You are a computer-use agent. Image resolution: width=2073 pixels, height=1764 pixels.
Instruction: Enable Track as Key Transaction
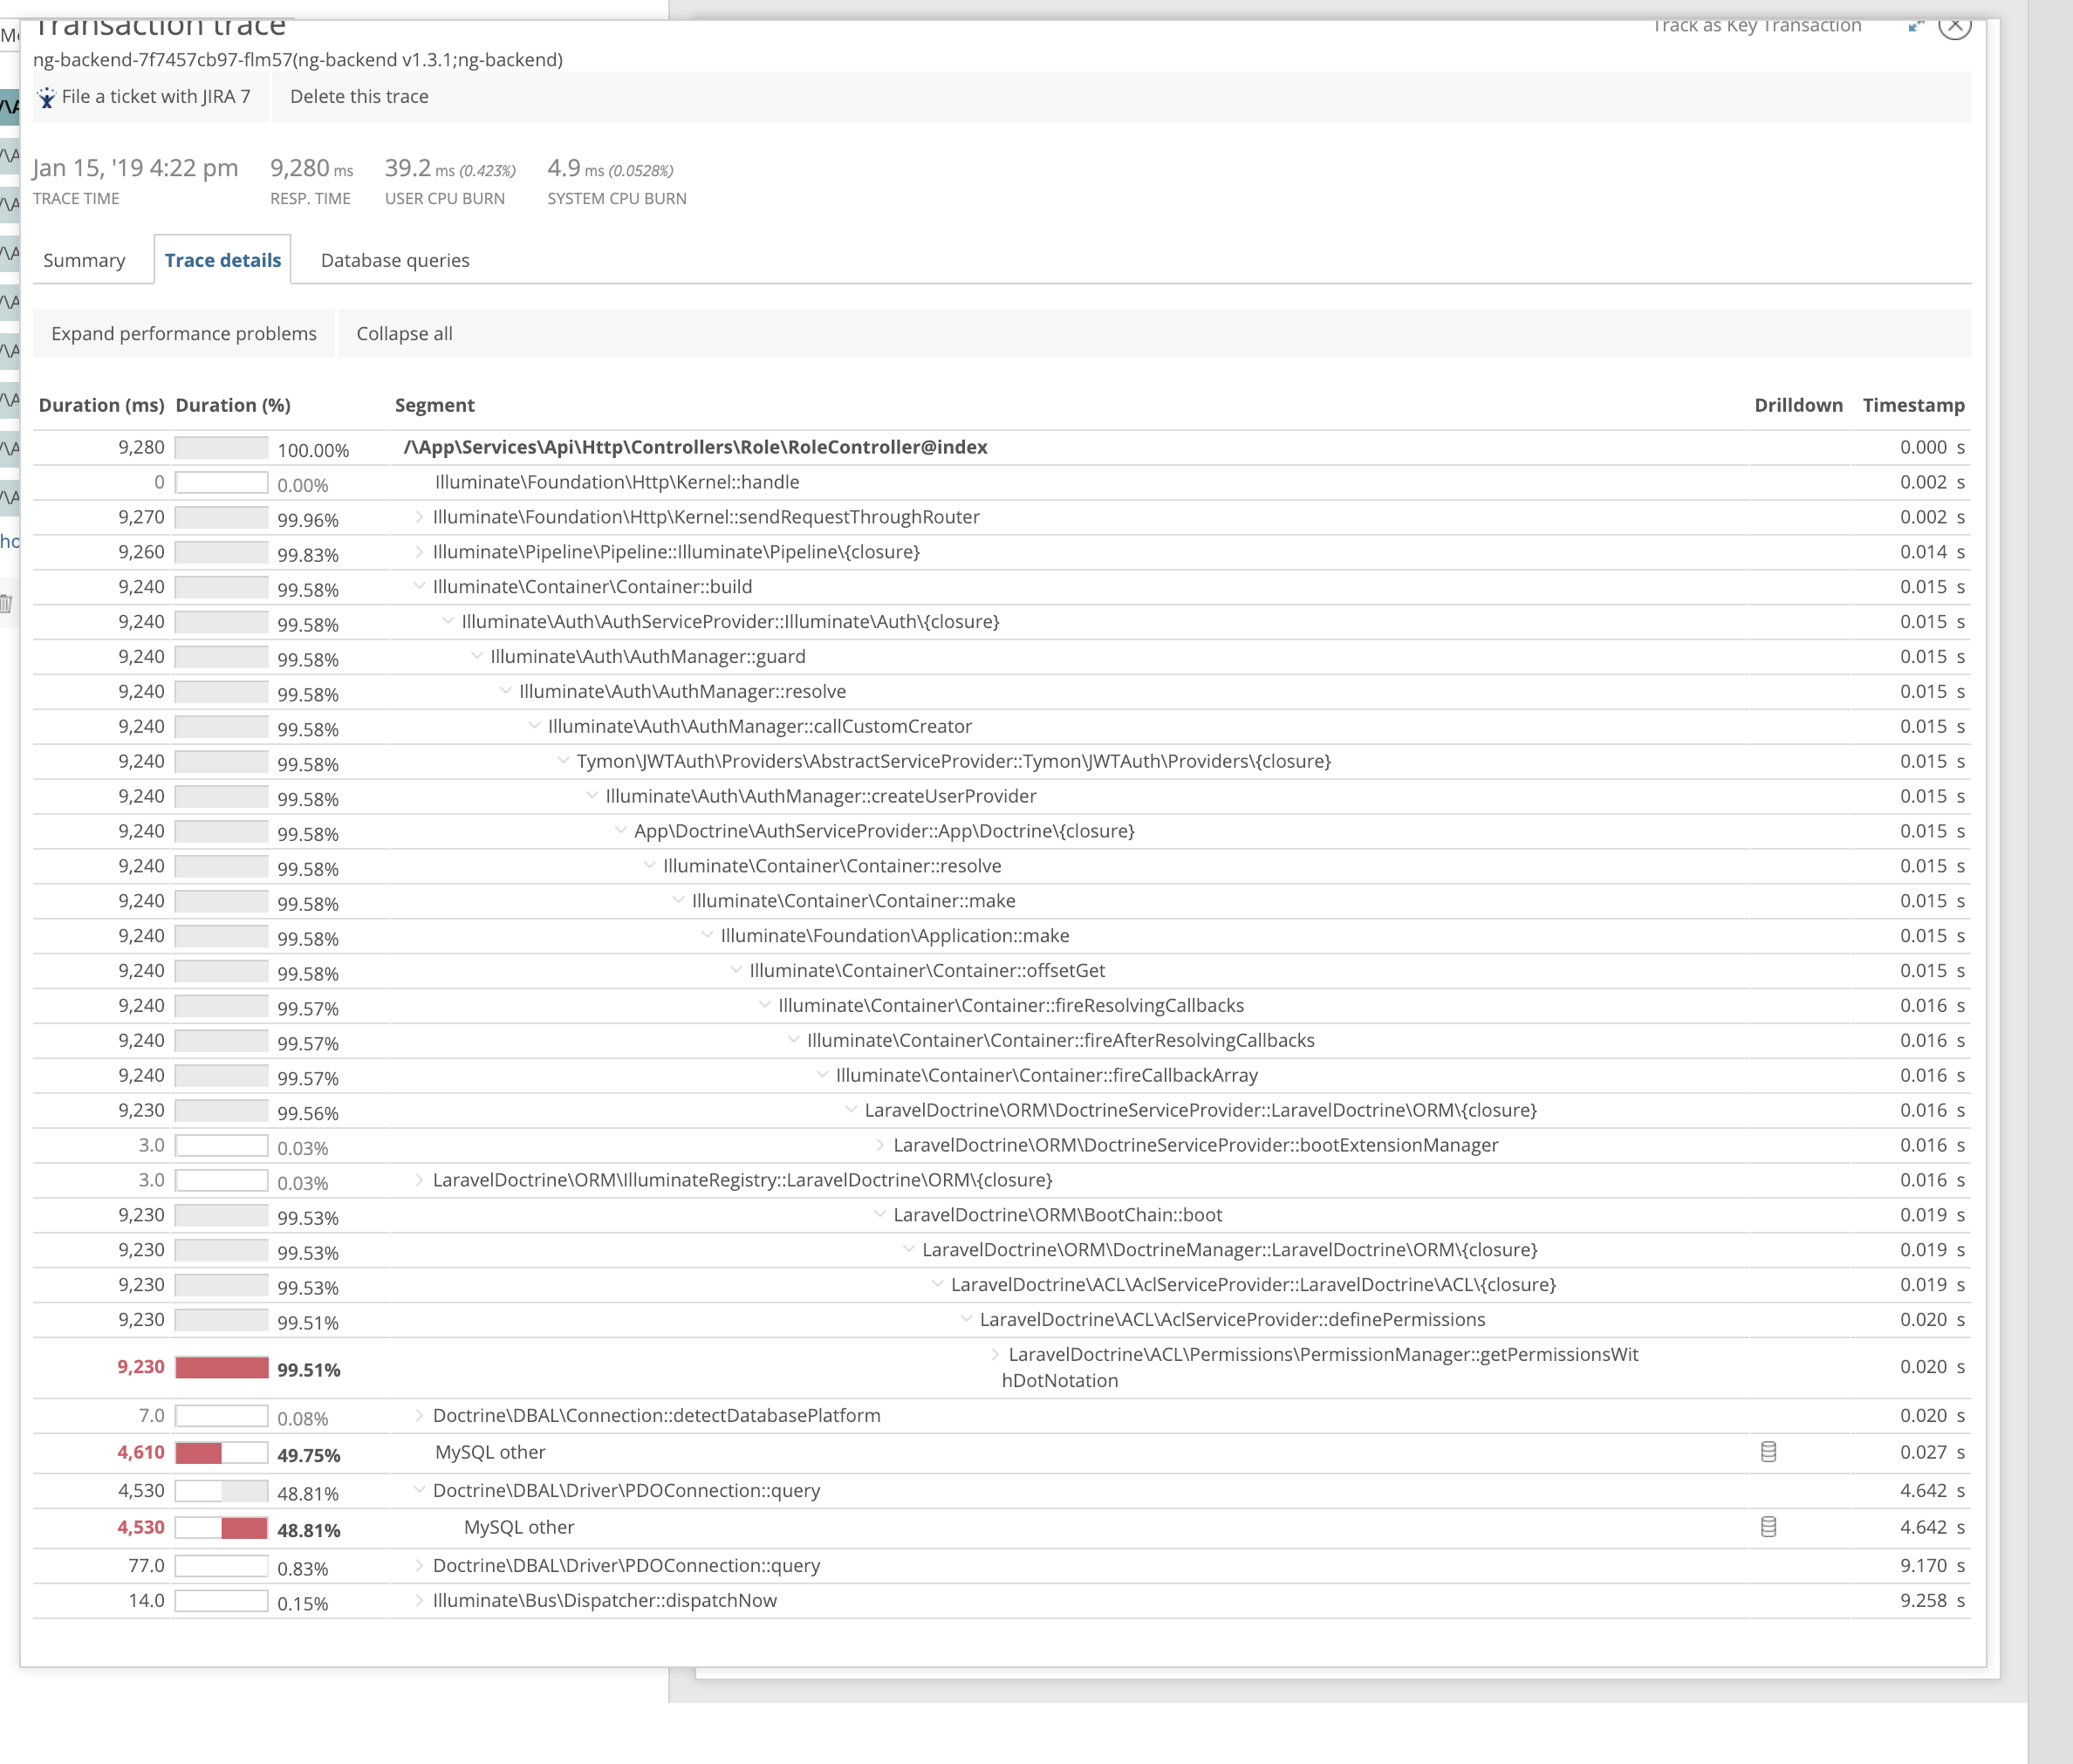pyautogui.click(x=1757, y=25)
